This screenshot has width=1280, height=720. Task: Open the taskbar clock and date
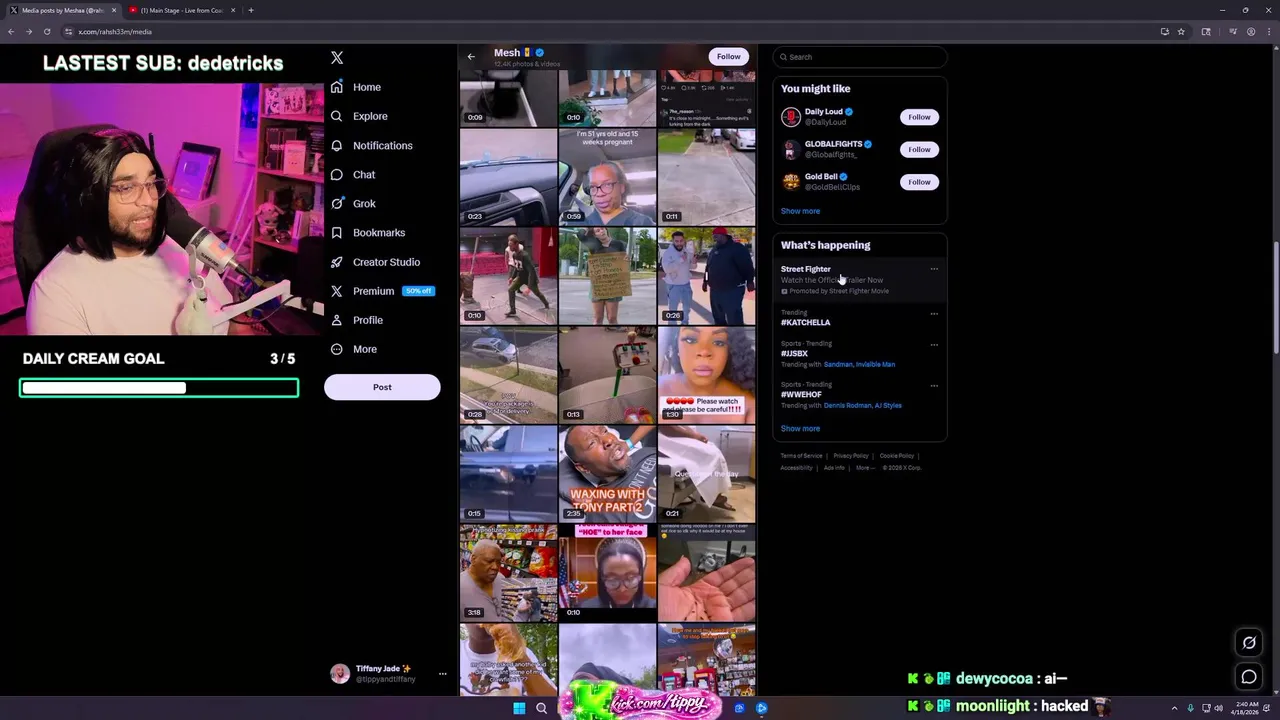click(1246, 708)
